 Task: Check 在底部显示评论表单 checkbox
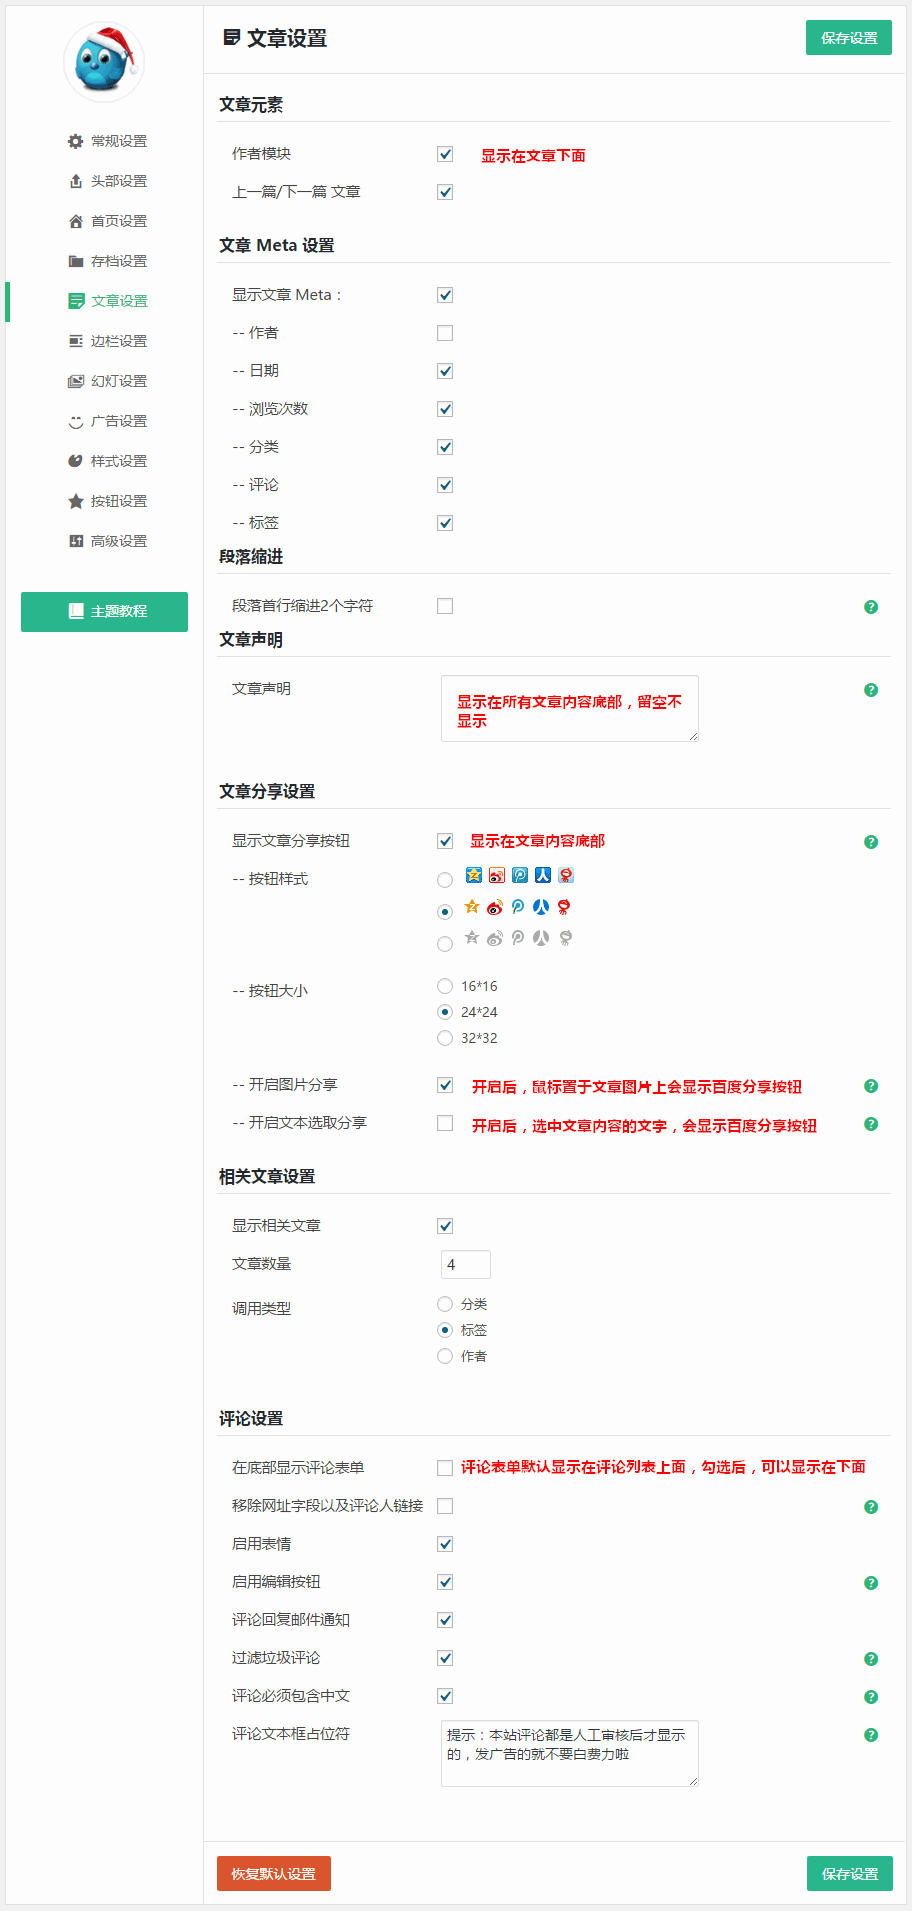tap(445, 1468)
